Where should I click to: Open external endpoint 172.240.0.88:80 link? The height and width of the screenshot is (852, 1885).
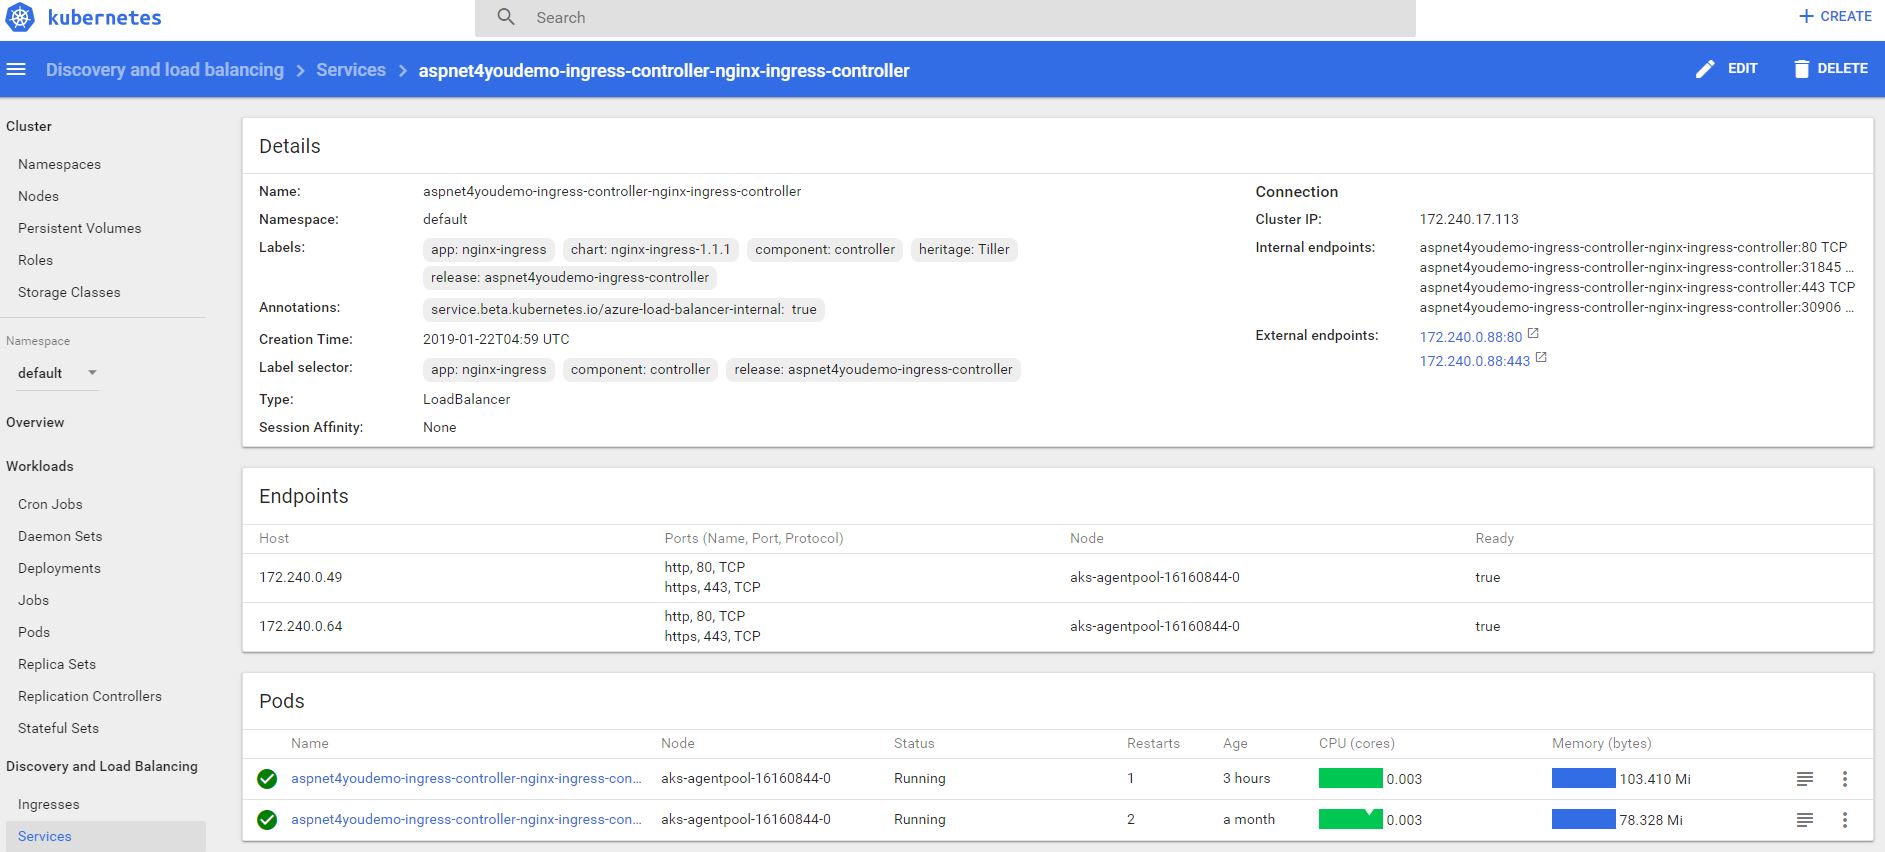pos(1471,337)
